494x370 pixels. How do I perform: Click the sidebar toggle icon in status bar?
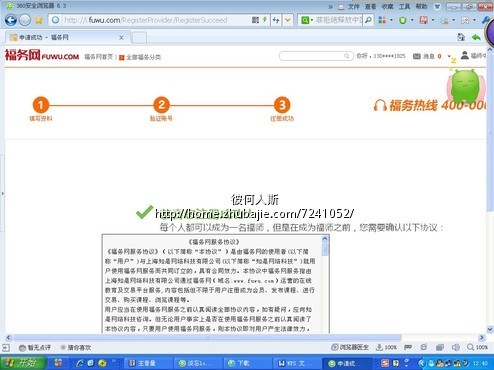(6, 348)
